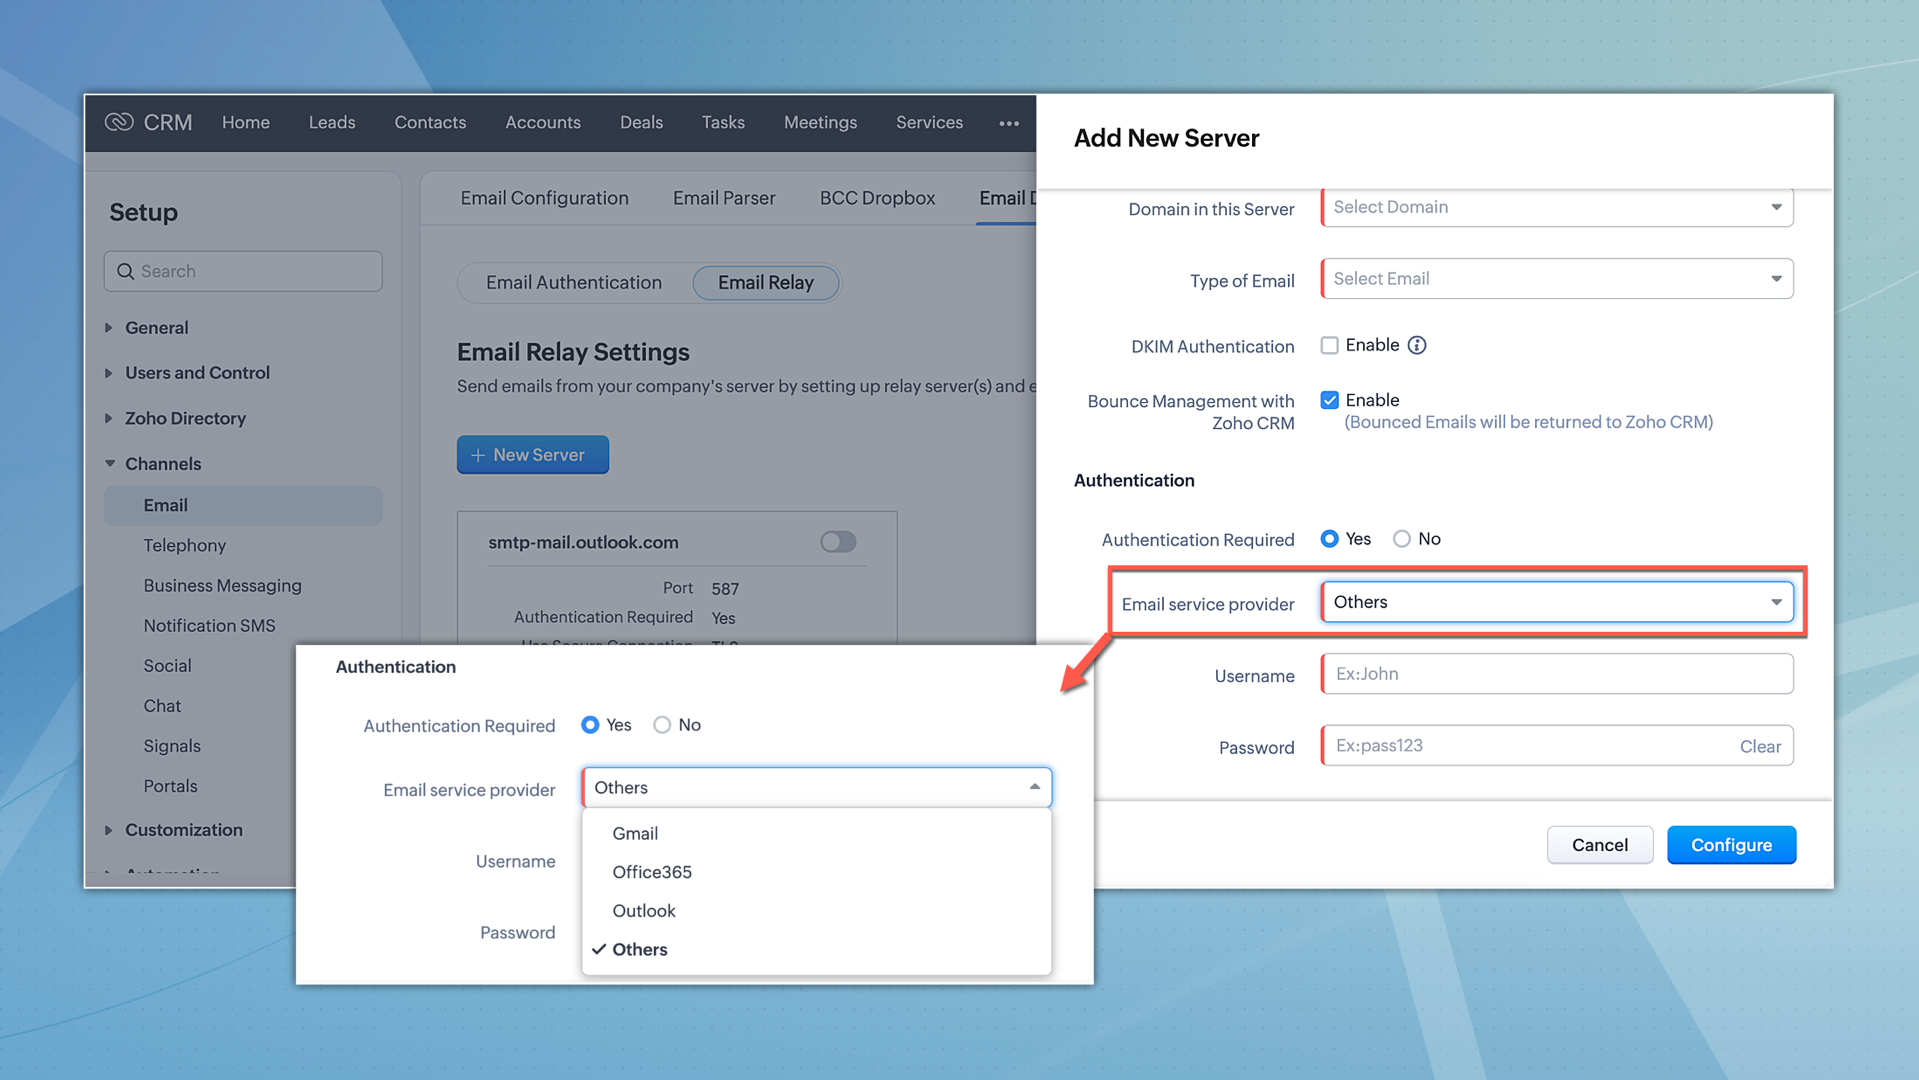
Task: Select the Email Authentication tab
Action: pyautogui.click(x=573, y=283)
